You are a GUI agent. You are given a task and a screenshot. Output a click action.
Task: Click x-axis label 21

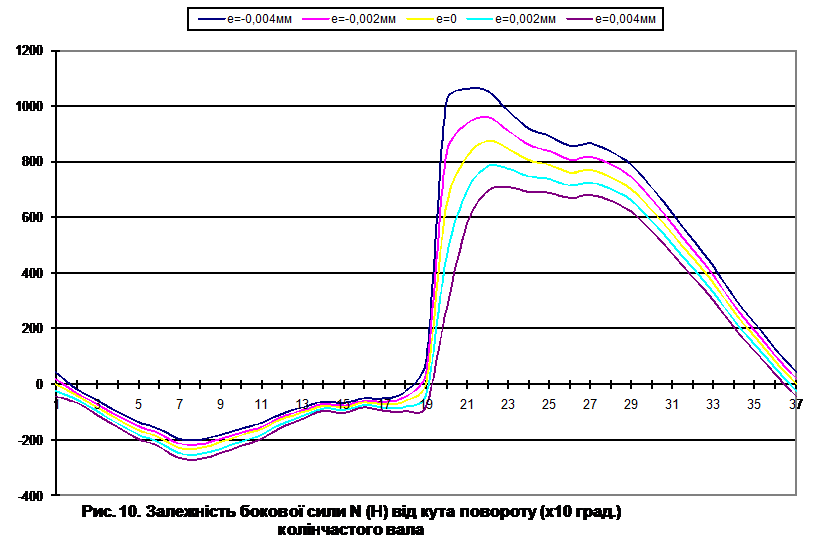(x=467, y=404)
